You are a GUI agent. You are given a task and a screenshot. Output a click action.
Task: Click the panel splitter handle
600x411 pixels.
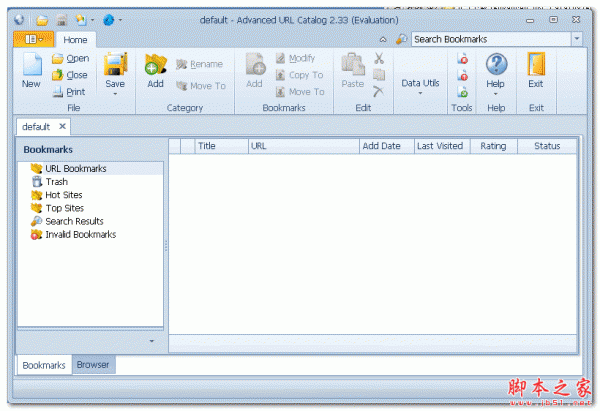click(166, 245)
